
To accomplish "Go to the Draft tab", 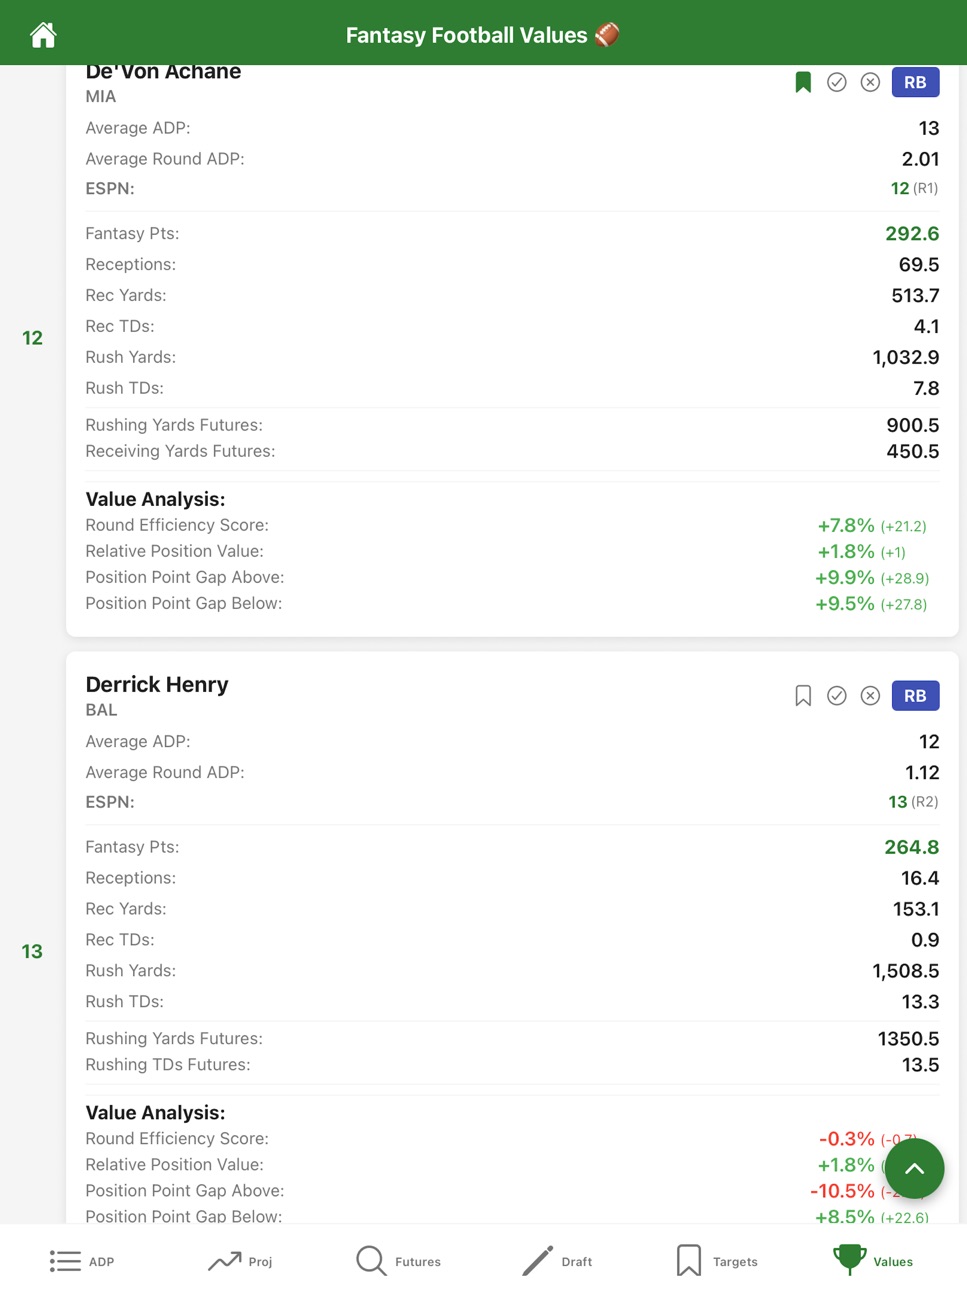I will tap(557, 1261).
